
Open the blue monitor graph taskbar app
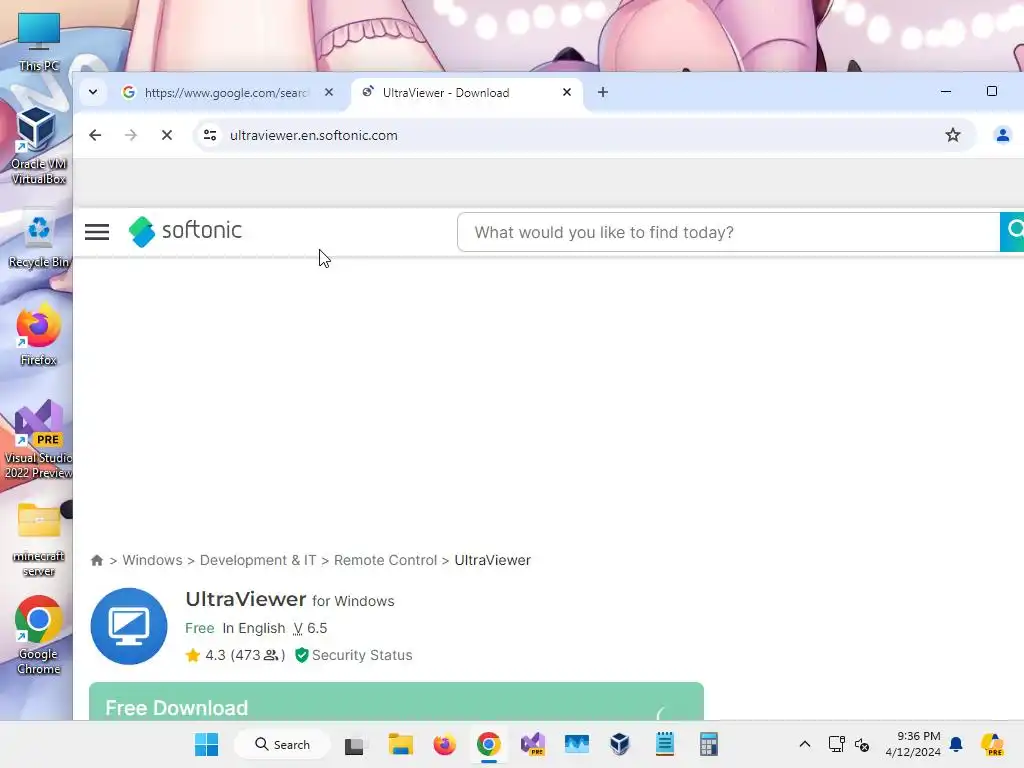pos(577,744)
